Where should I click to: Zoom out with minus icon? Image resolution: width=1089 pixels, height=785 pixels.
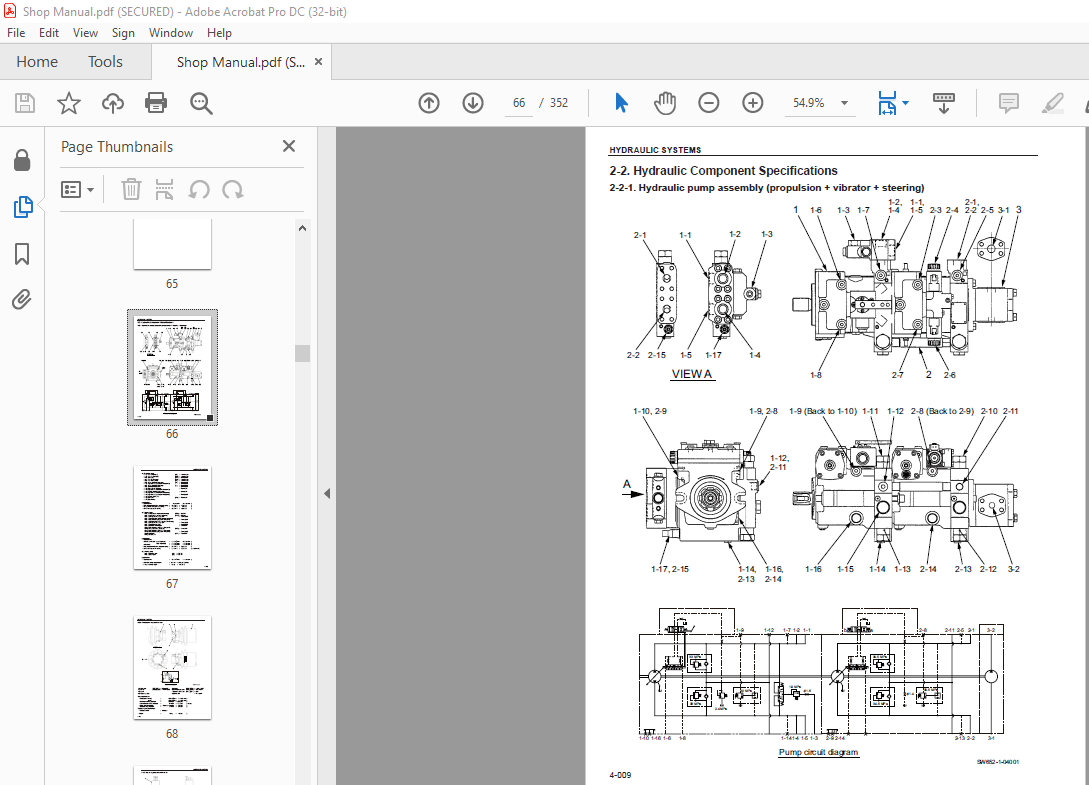pyautogui.click(x=708, y=104)
